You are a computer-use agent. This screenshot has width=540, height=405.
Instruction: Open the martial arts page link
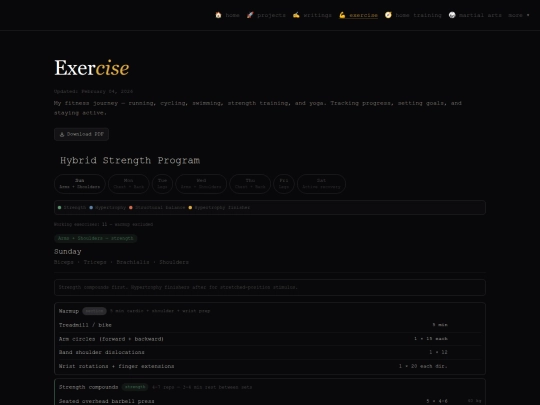point(475,15)
